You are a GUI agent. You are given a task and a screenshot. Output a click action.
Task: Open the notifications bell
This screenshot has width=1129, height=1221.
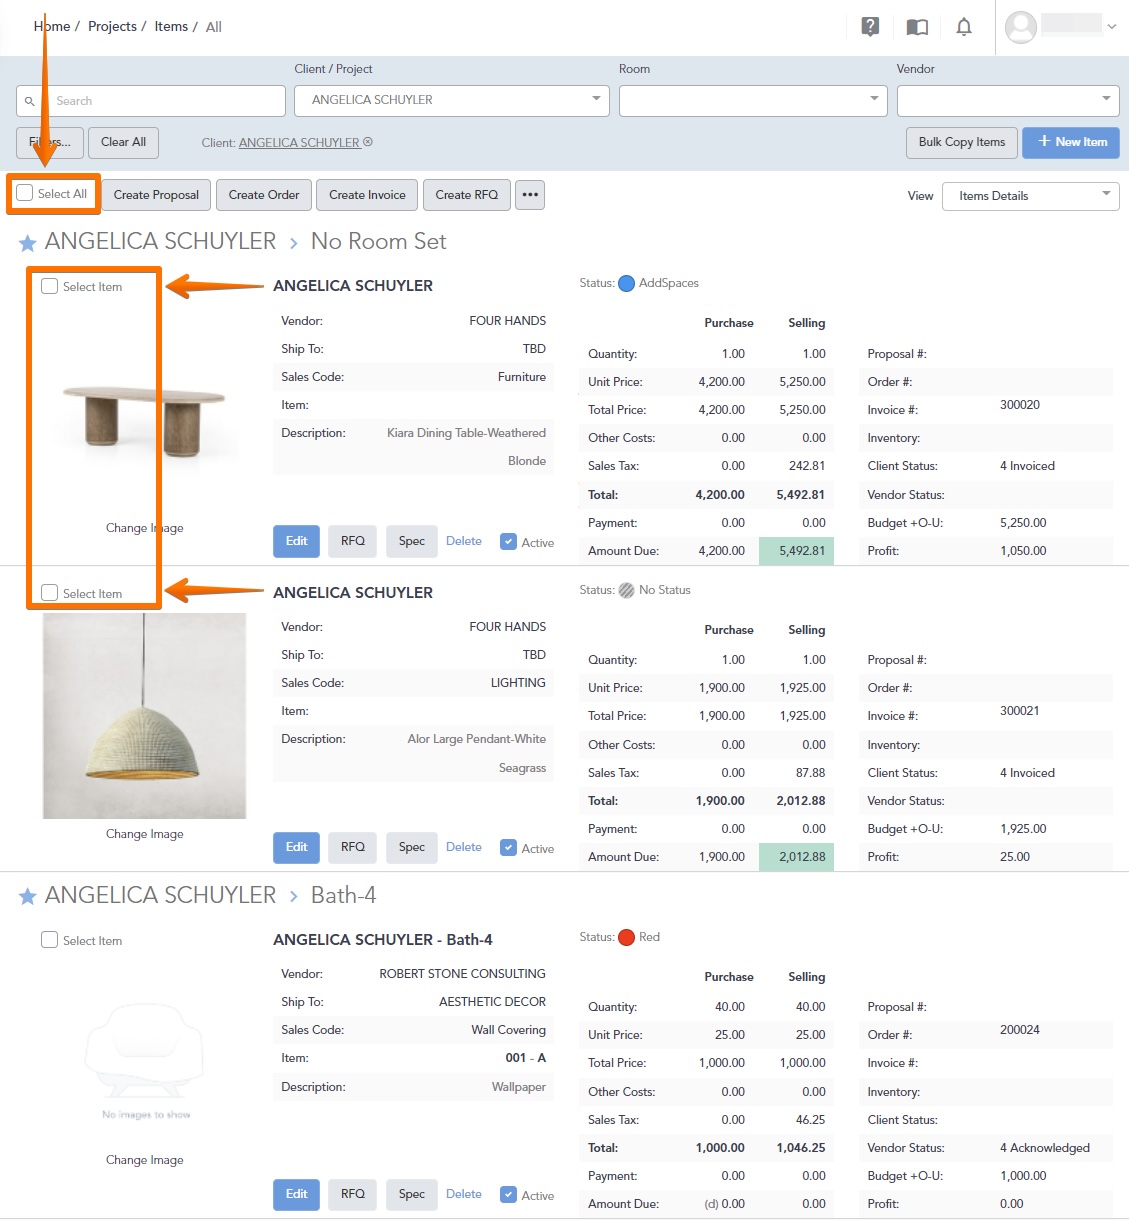pyautogui.click(x=964, y=27)
